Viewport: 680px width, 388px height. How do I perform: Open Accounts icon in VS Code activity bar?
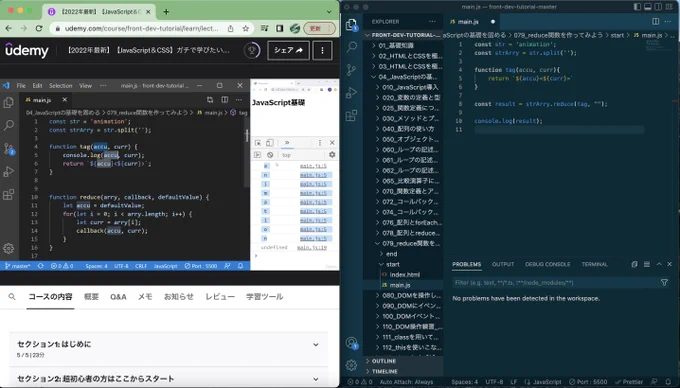tap(352, 343)
